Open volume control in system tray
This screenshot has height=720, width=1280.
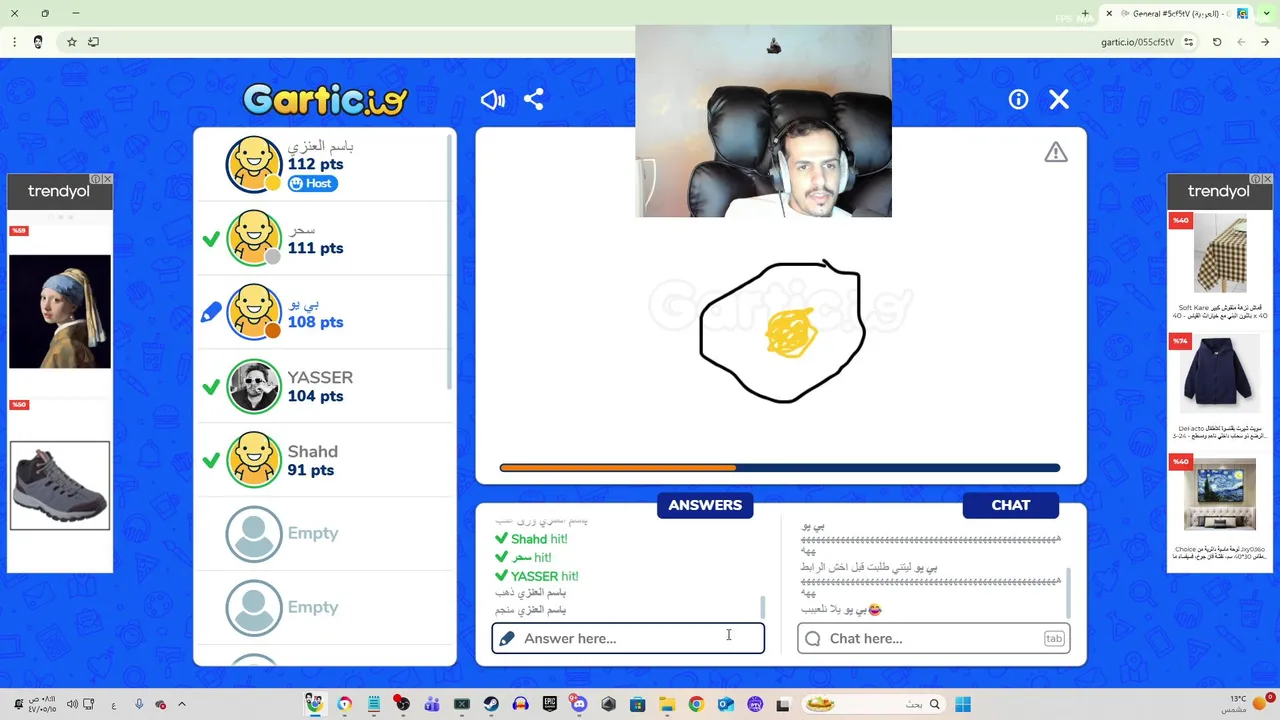point(72,704)
